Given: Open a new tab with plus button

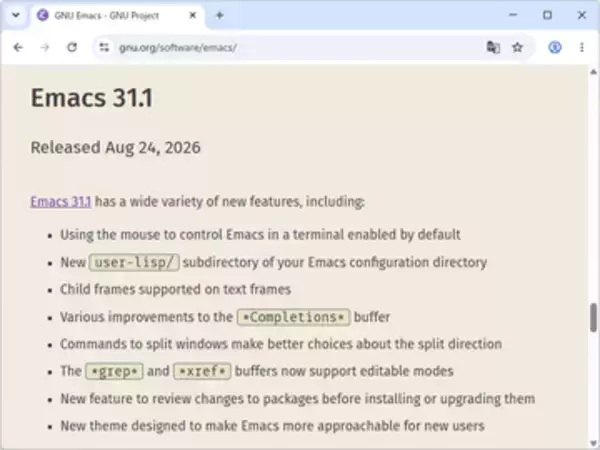Looking at the screenshot, I should (219, 15).
